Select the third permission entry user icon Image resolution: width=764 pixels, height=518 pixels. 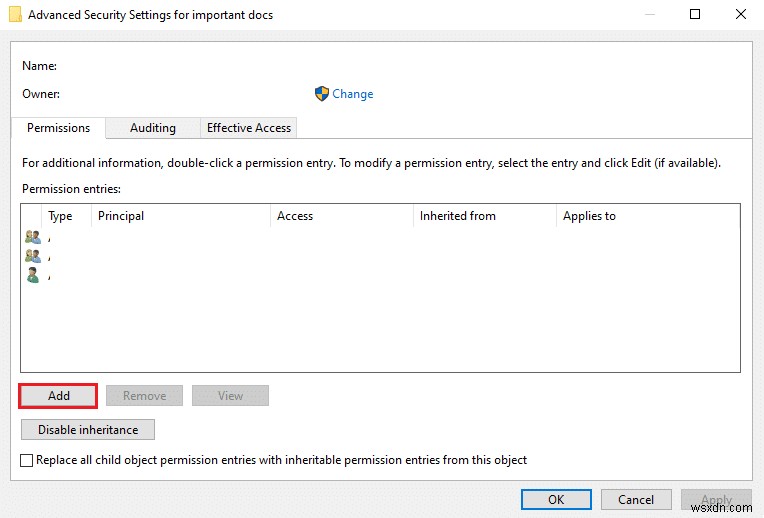(33, 275)
